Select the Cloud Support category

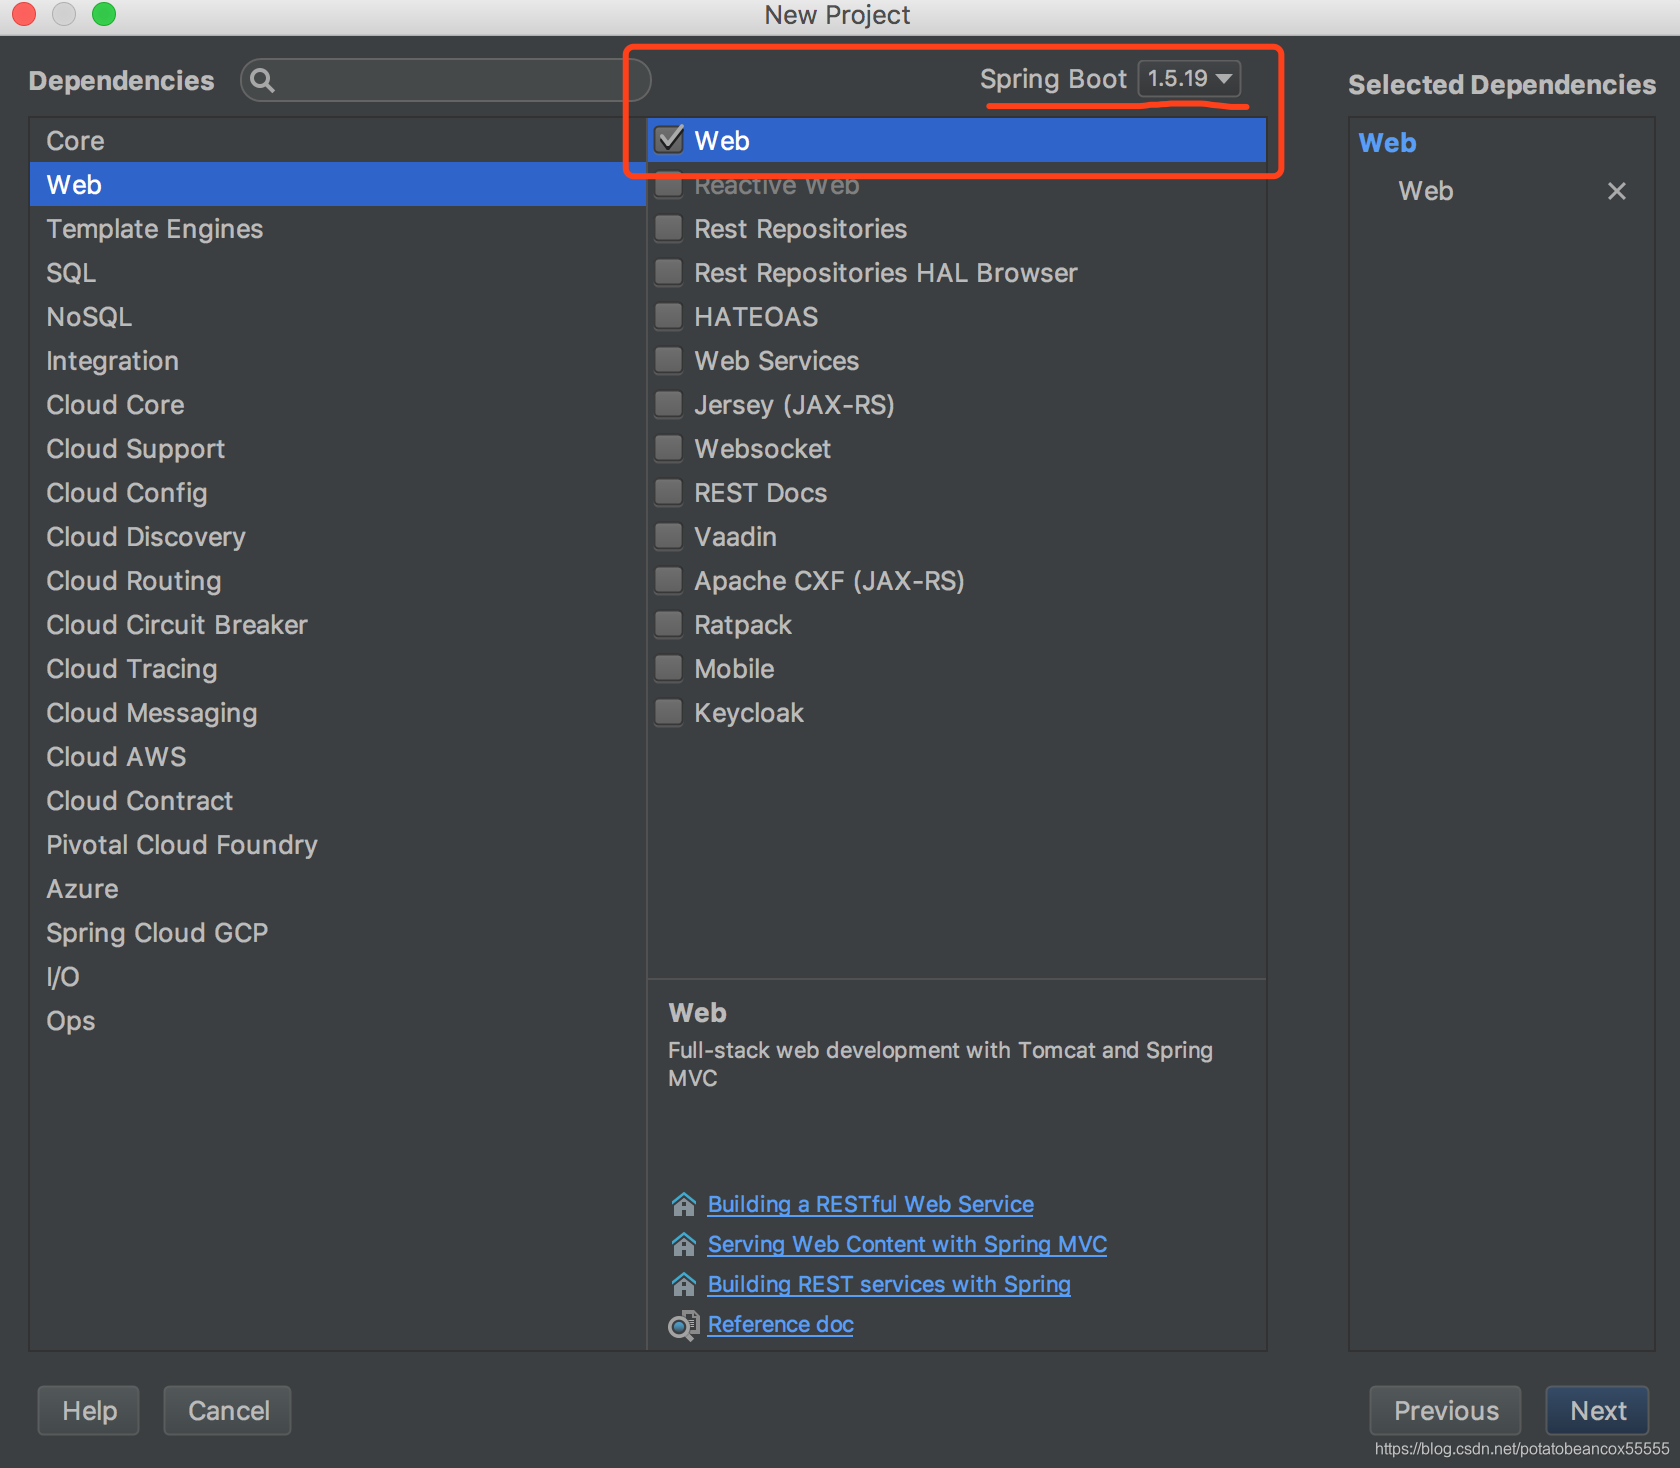tap(338, 449)
